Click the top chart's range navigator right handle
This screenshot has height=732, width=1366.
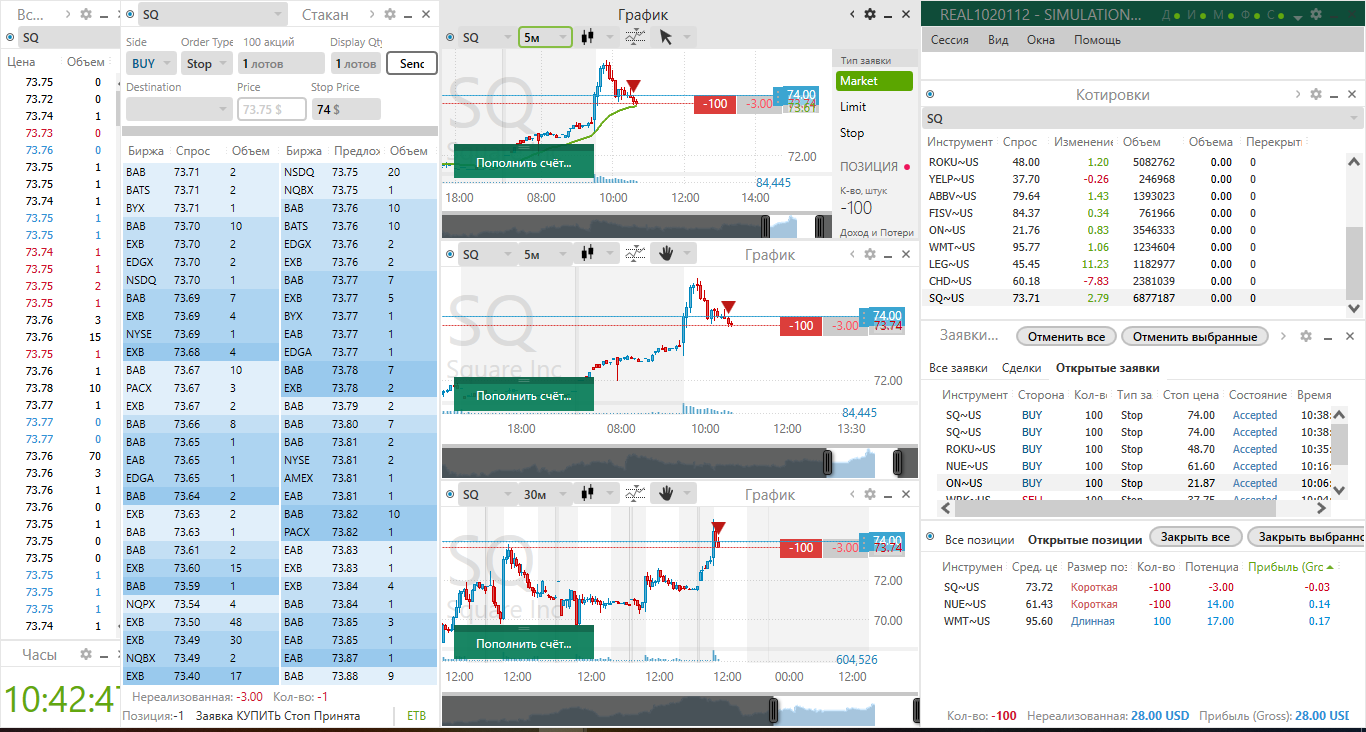pyautogui.click(x=822, y=227)
